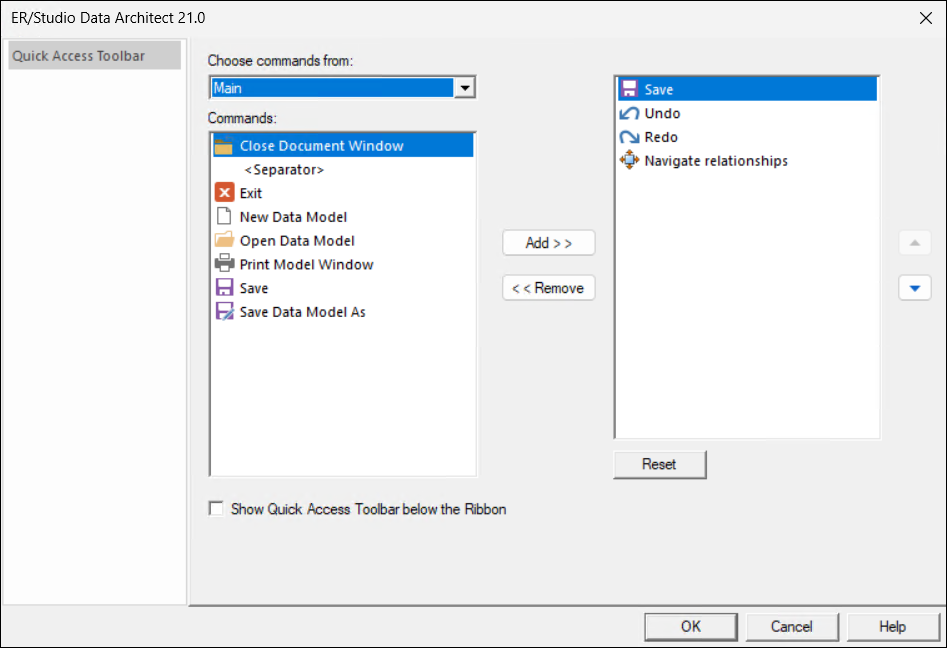Select Redo in the toolbar list
This screenshot has height=648, width=947.
coord(661,137)
